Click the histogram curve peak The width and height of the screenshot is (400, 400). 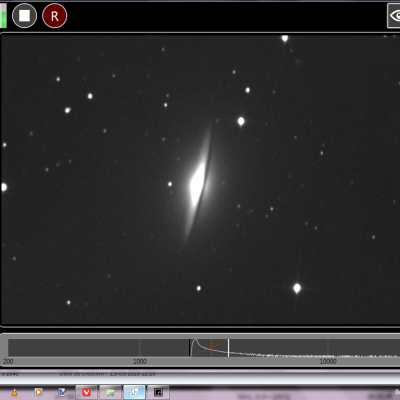(195, 341)
